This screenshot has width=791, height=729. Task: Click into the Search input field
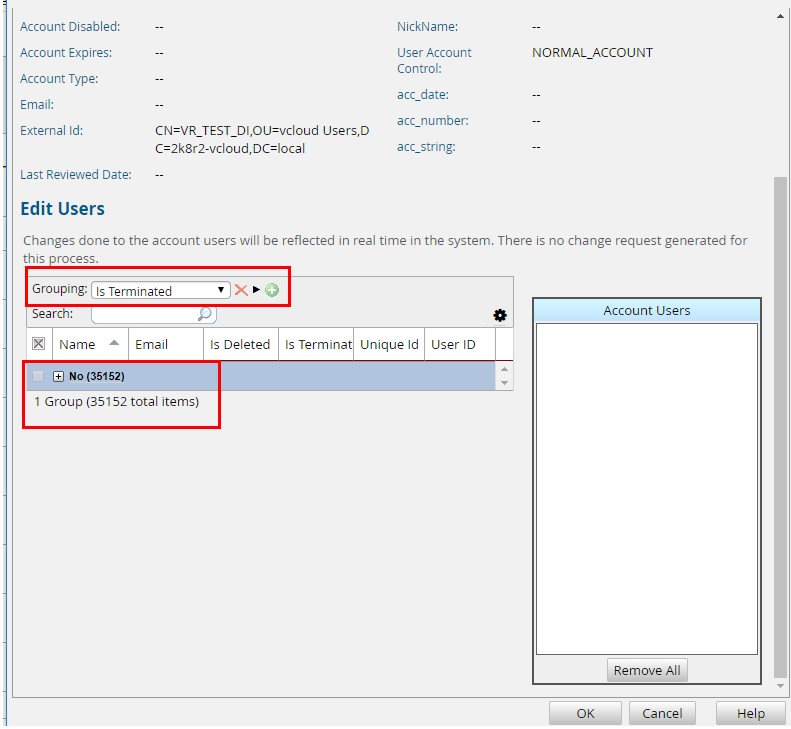[145, 314]
